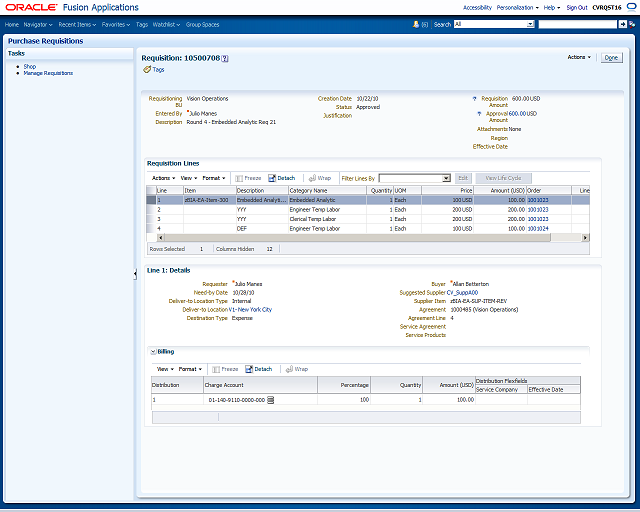Click right arrow of lines table scrollbar
Viewport: 640px width, 512px height.
click(585, 238)
